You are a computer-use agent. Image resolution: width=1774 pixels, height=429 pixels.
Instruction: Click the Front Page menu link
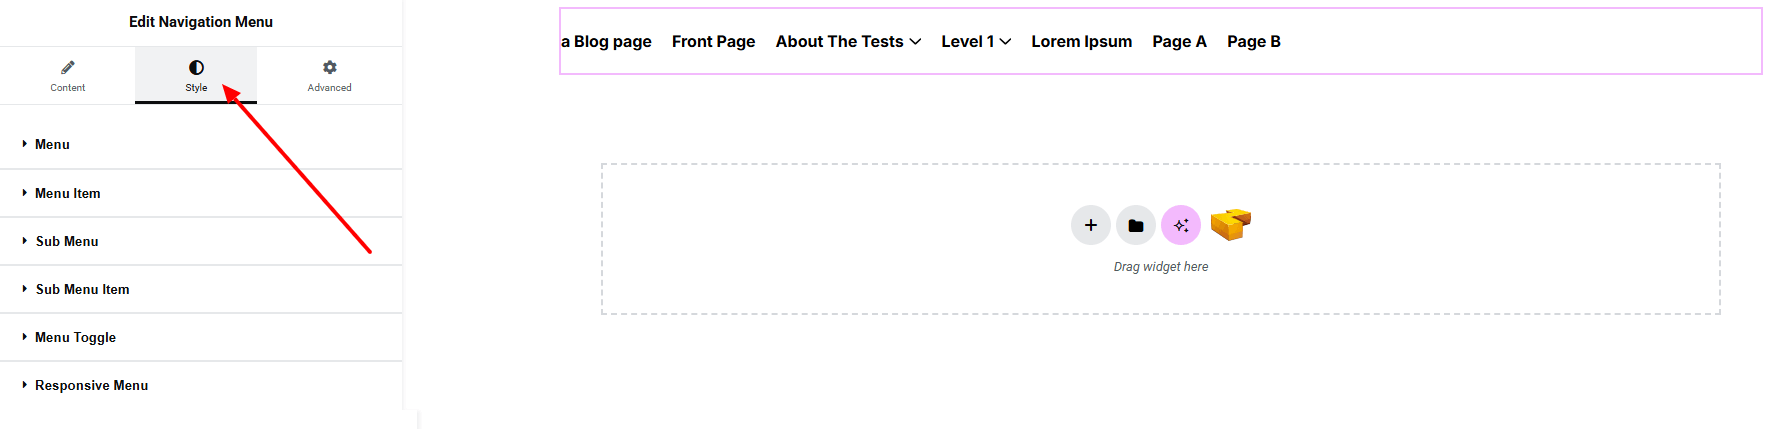[x=713, y=42]
